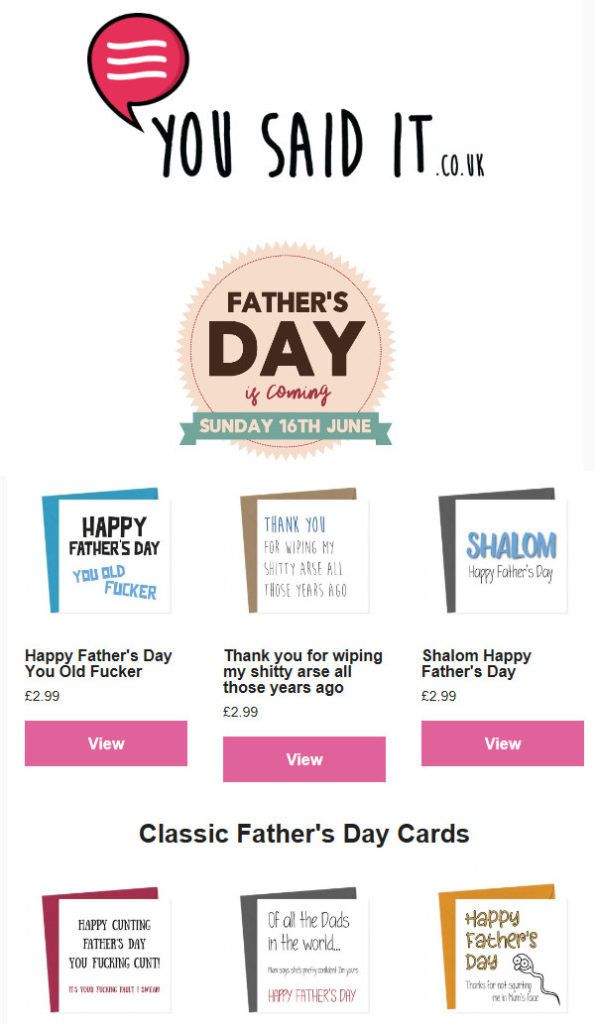Screen dimensions: 595x1024
Task: Click the £2.99 price under the Shalom card
Action: tap(439, 696)
